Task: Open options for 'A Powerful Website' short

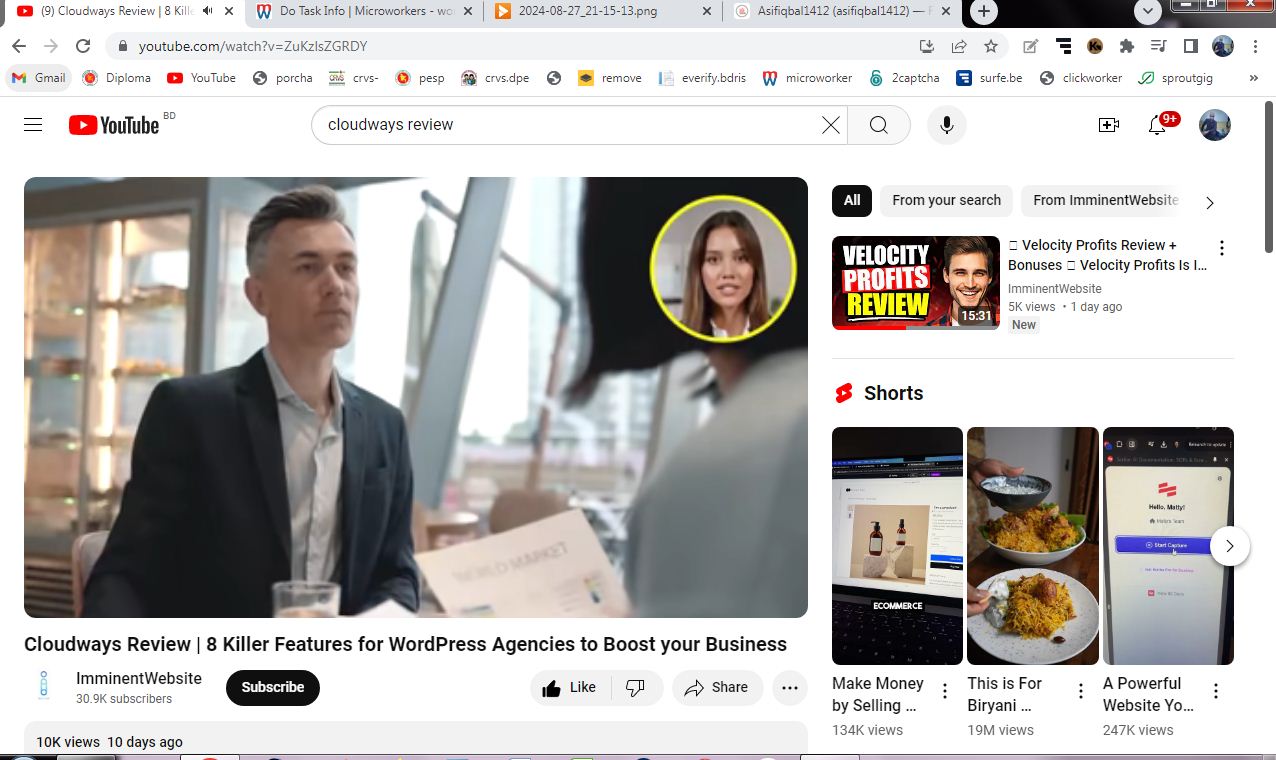Action: click(x=1216, y=691)
